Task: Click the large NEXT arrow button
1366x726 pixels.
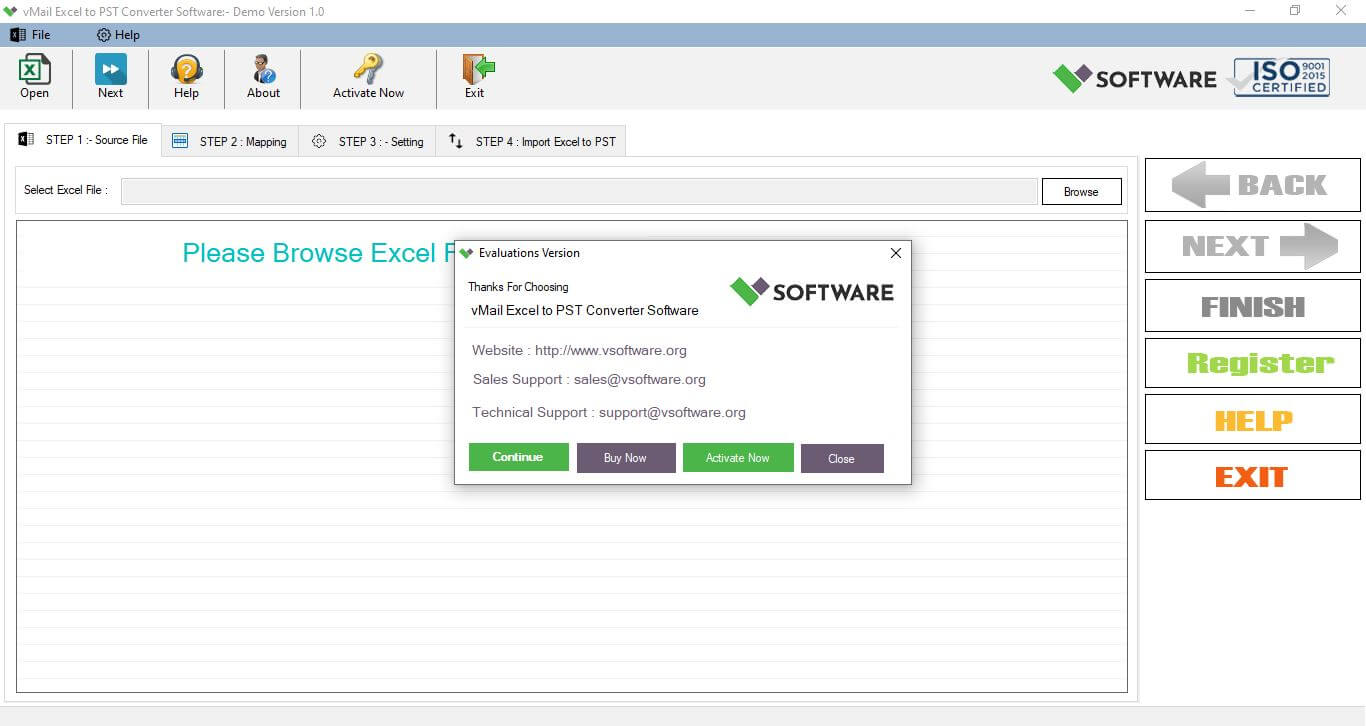Action: click(1252, 246)
